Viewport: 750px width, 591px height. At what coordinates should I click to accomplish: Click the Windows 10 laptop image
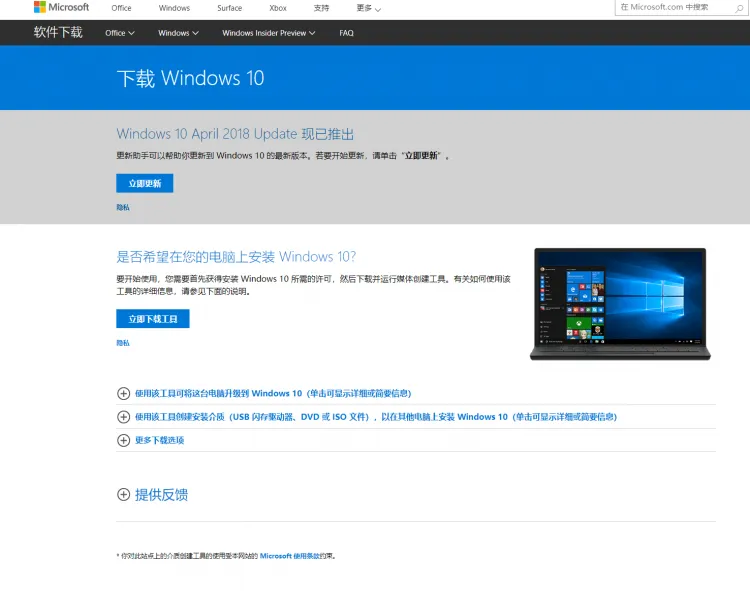620,304
